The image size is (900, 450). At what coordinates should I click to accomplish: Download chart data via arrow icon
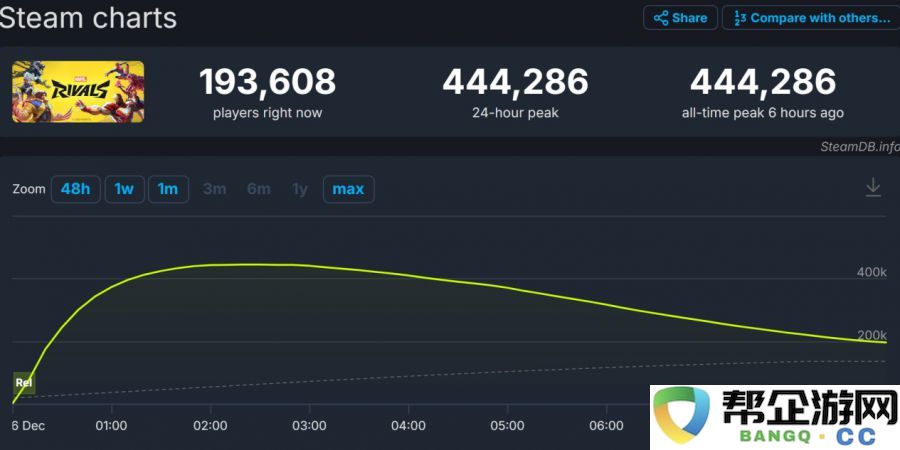873,188
